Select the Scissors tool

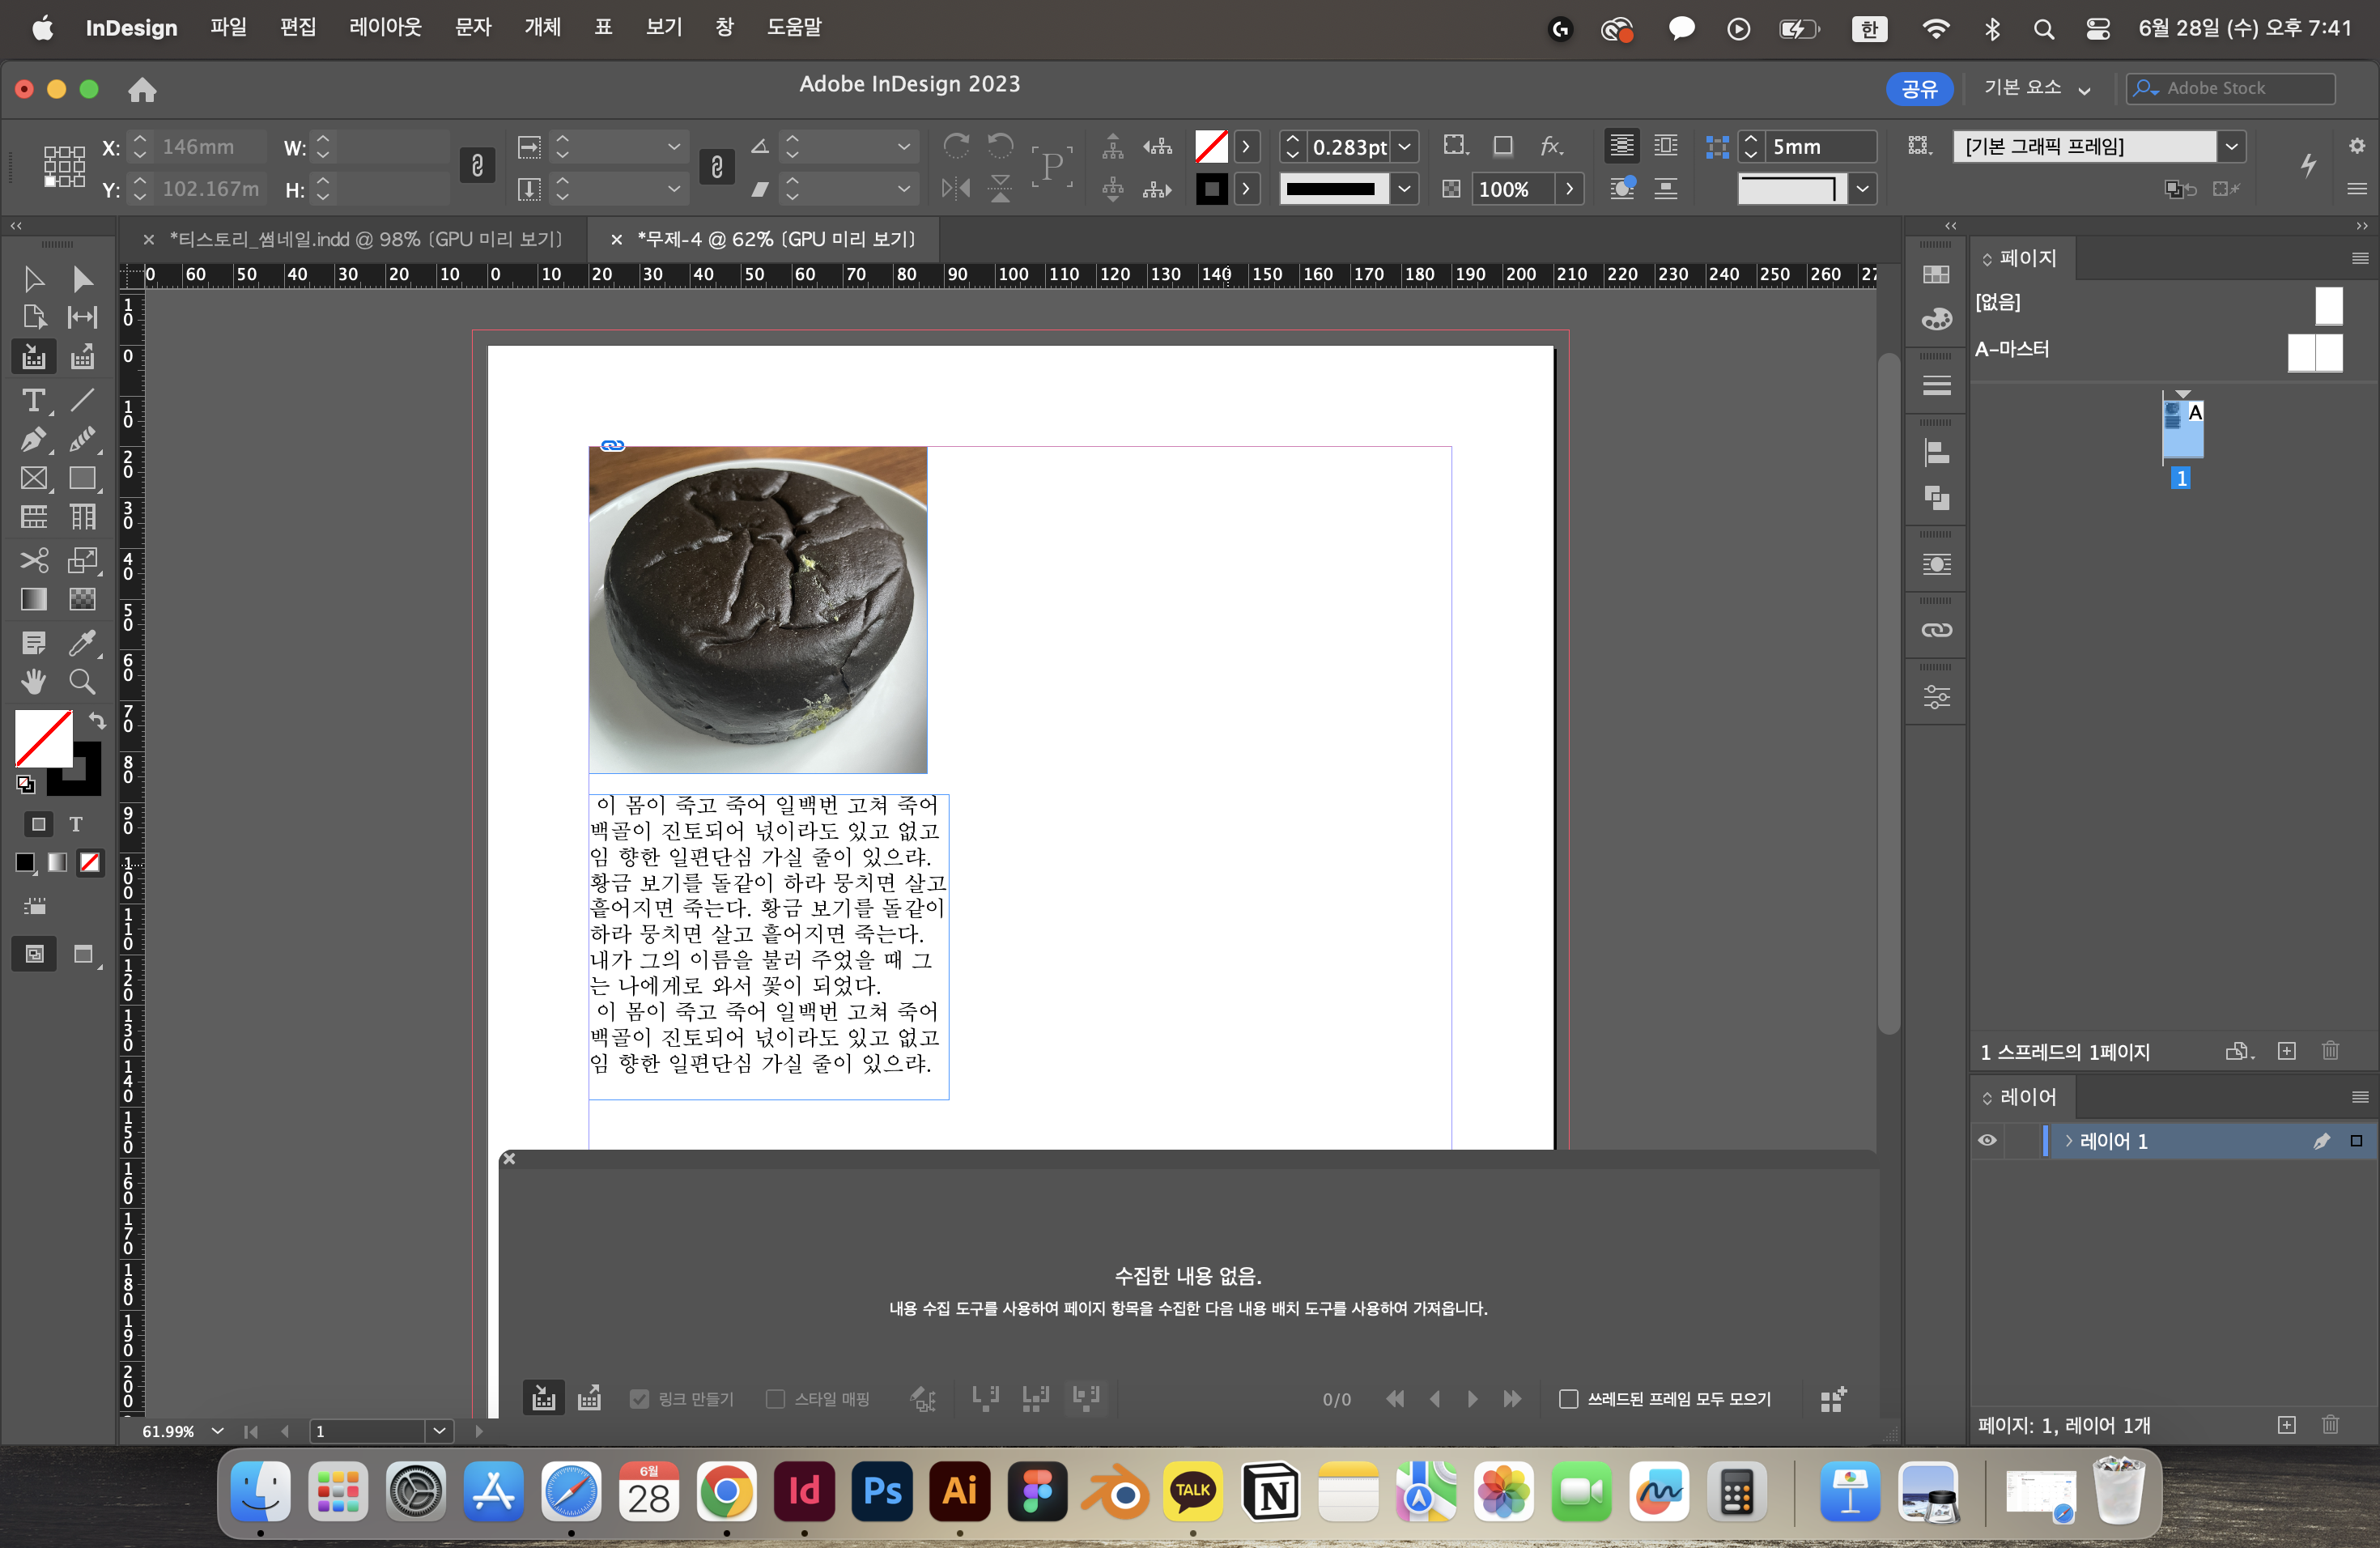33,560
